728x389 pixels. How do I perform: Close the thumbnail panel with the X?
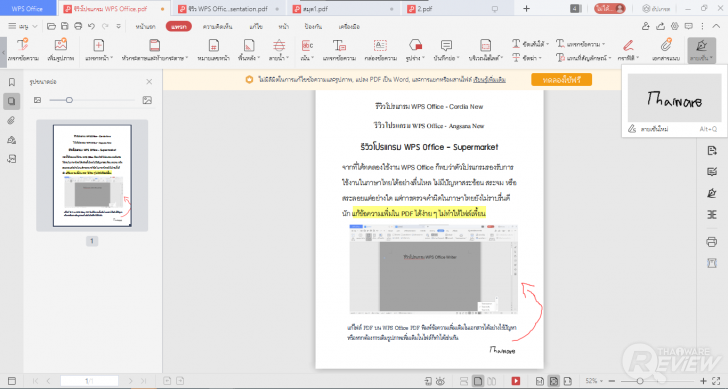pos(149,82)
